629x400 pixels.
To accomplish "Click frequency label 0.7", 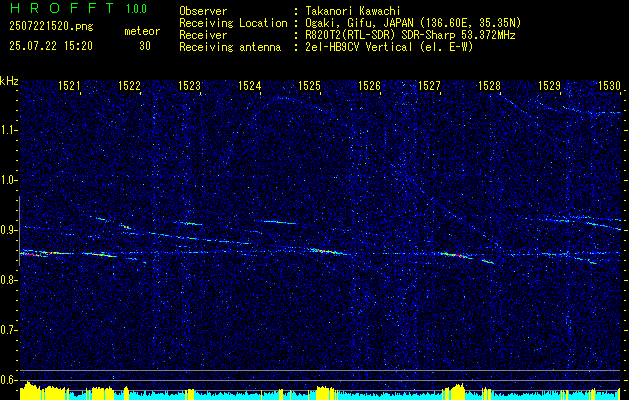I will click(8, 330).
